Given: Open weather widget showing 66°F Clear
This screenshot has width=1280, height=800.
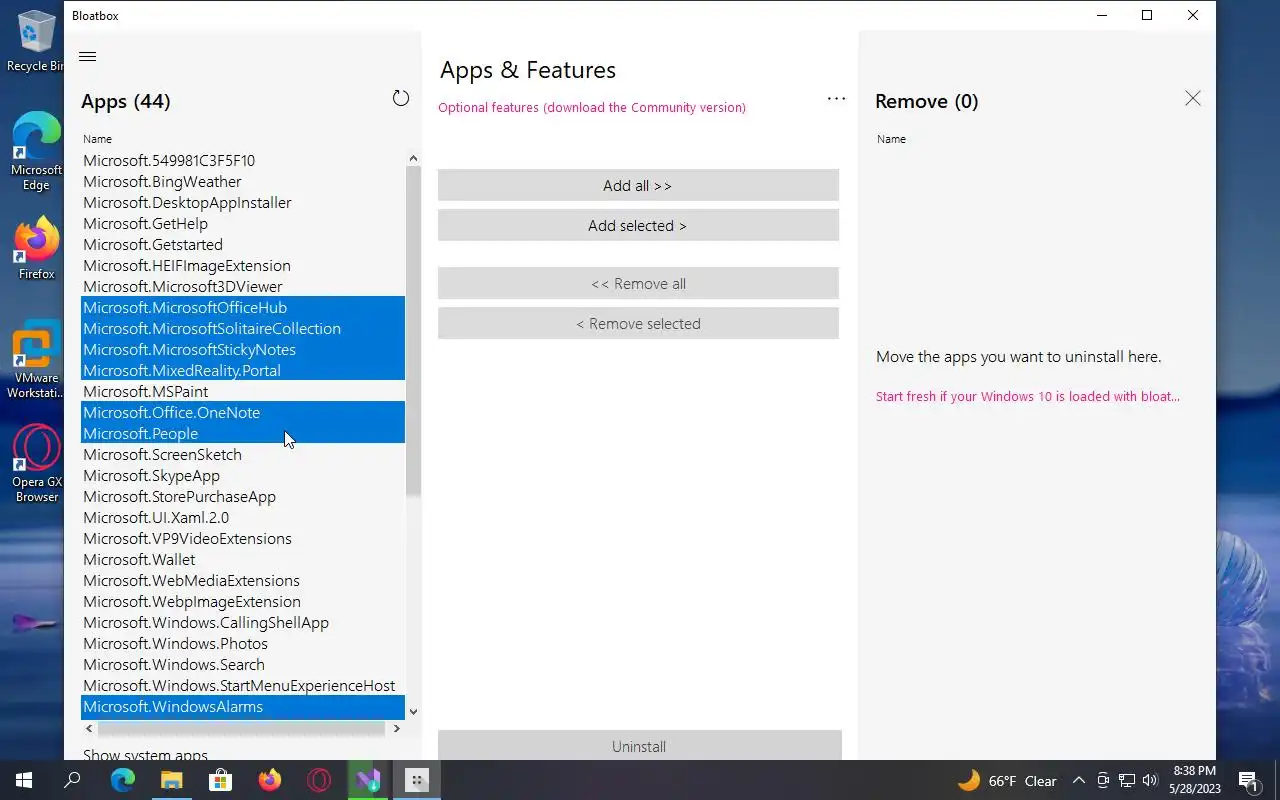Looking at the screenshot, I should [1007, 781].
